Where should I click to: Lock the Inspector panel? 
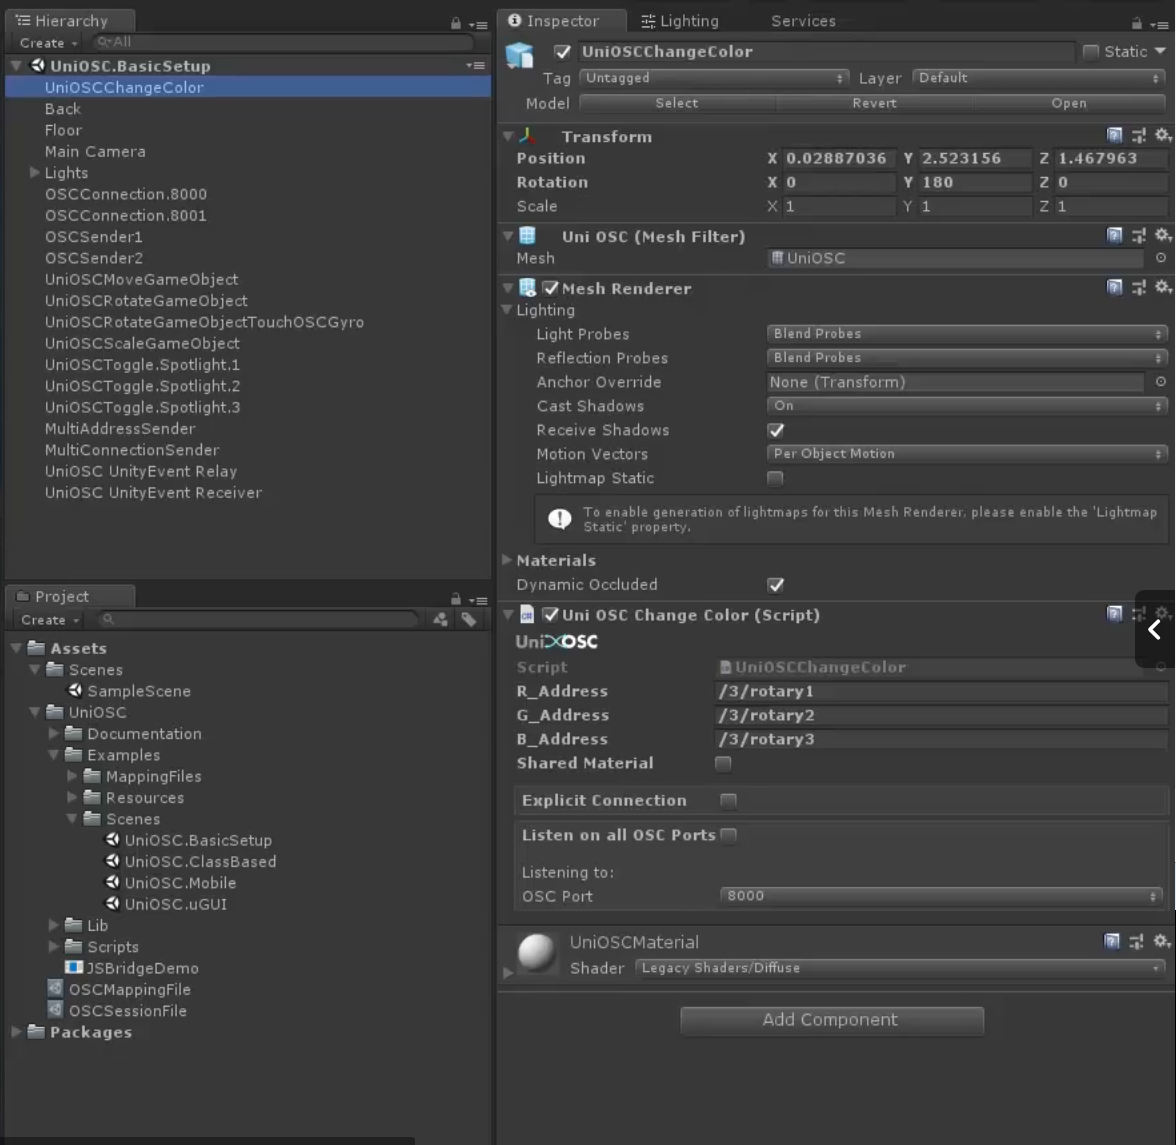tap(1137, 23)
